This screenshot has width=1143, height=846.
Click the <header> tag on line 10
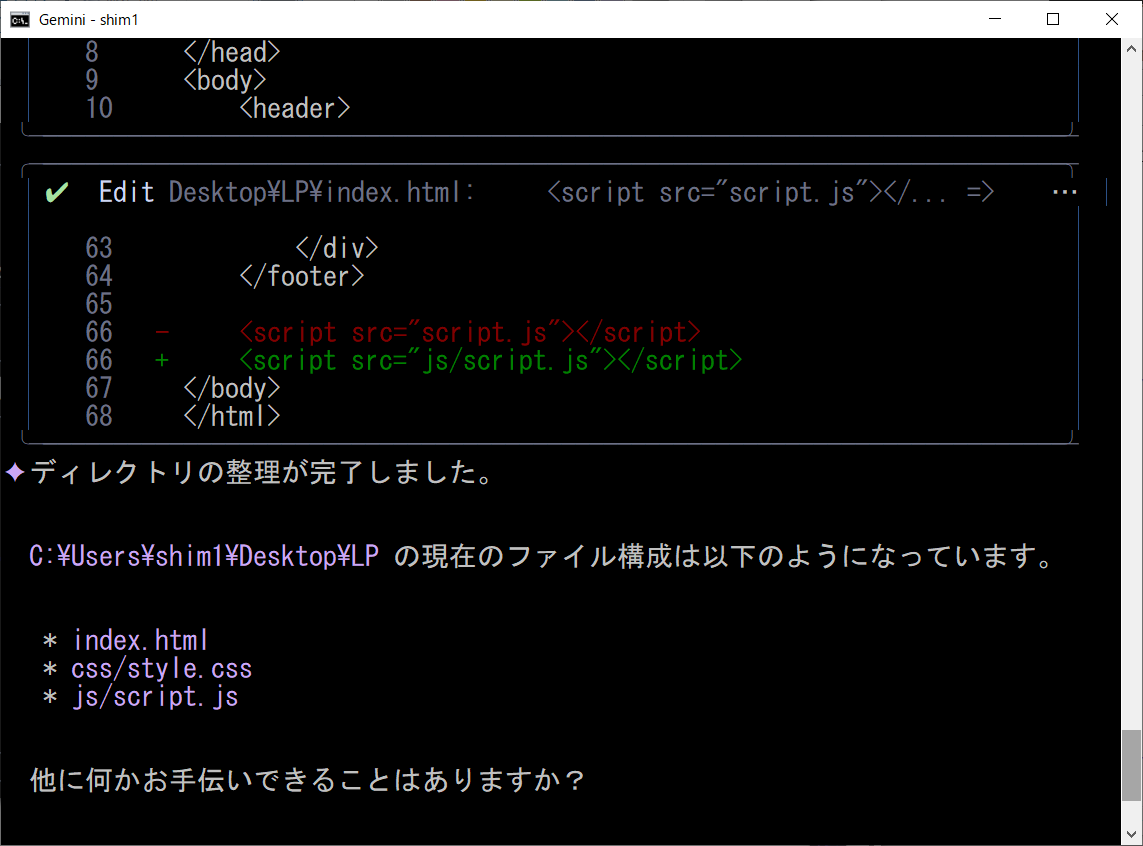[295, 109]
